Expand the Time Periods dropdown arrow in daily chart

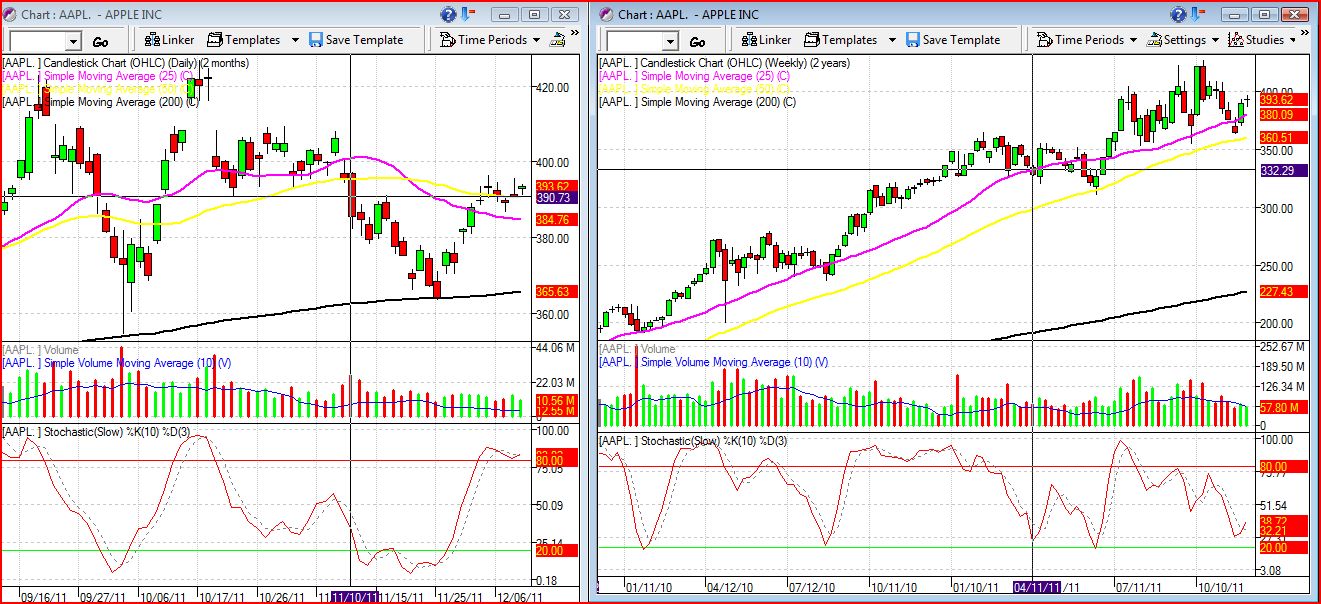[536, 40]
